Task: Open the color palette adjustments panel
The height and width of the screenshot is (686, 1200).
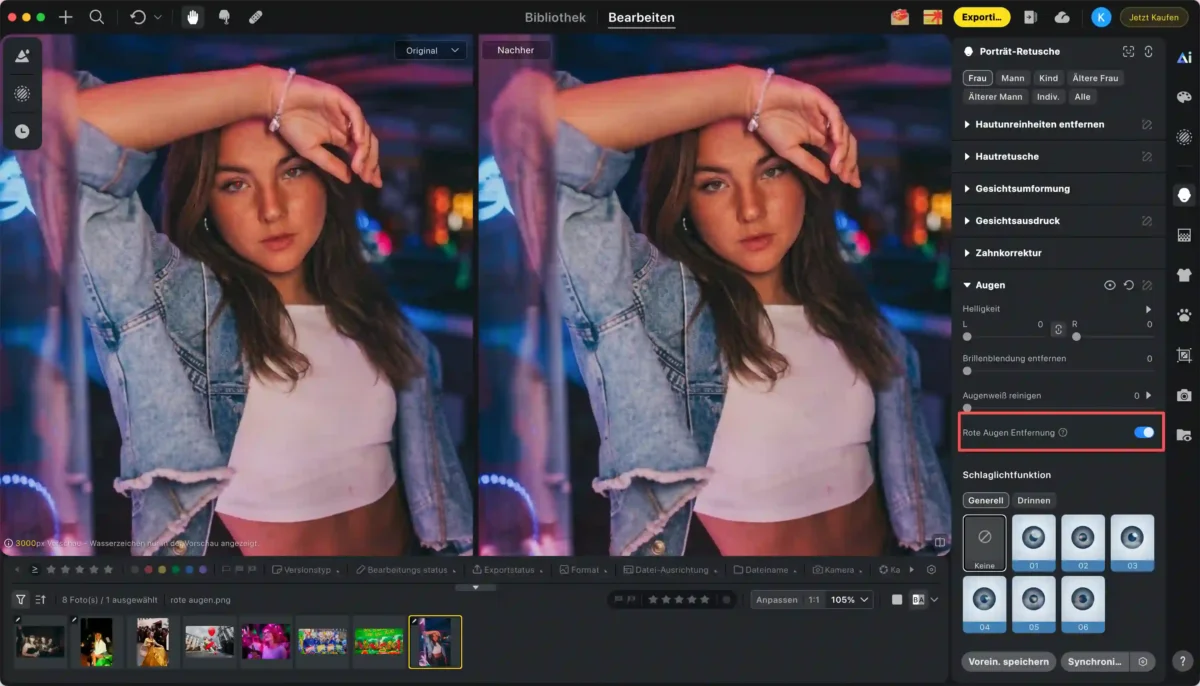Action: (1184, 97)
